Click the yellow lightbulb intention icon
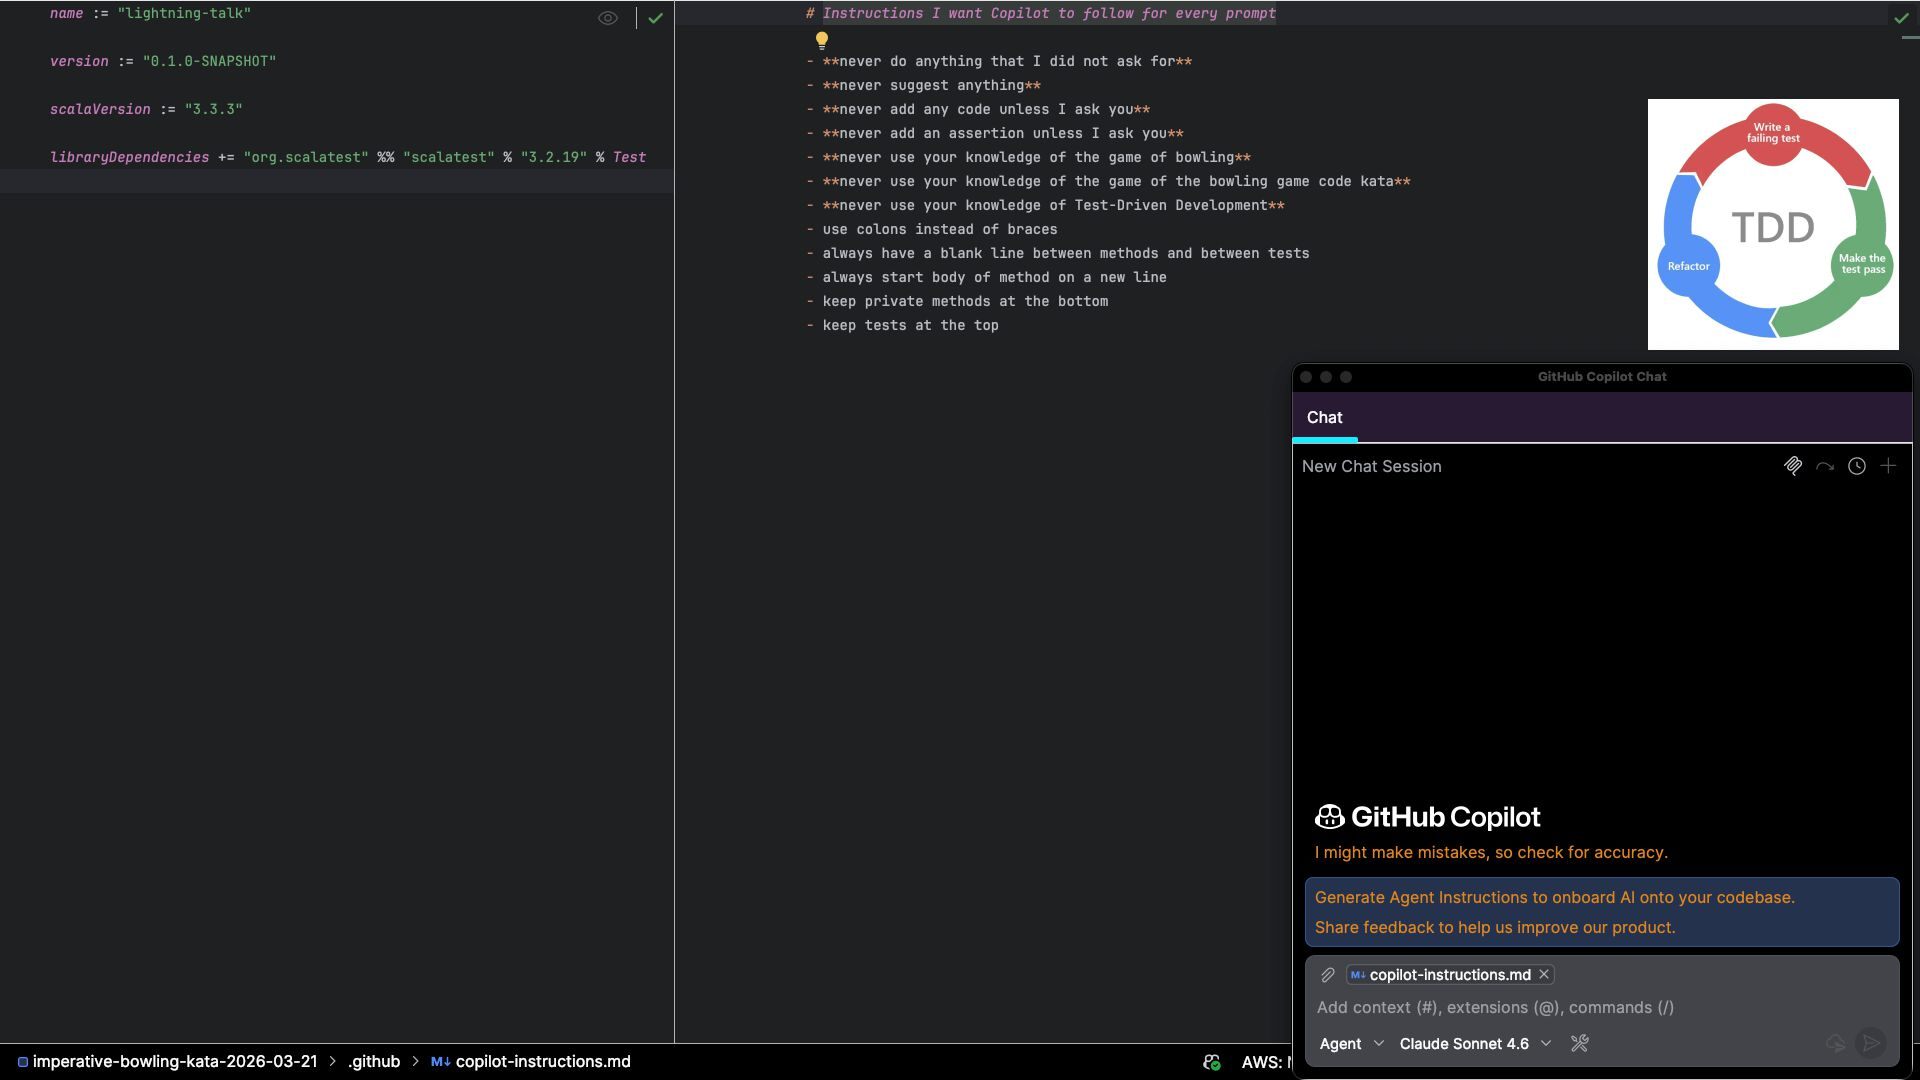This screenshot has height=1080, width=1920. pos(822,40)
